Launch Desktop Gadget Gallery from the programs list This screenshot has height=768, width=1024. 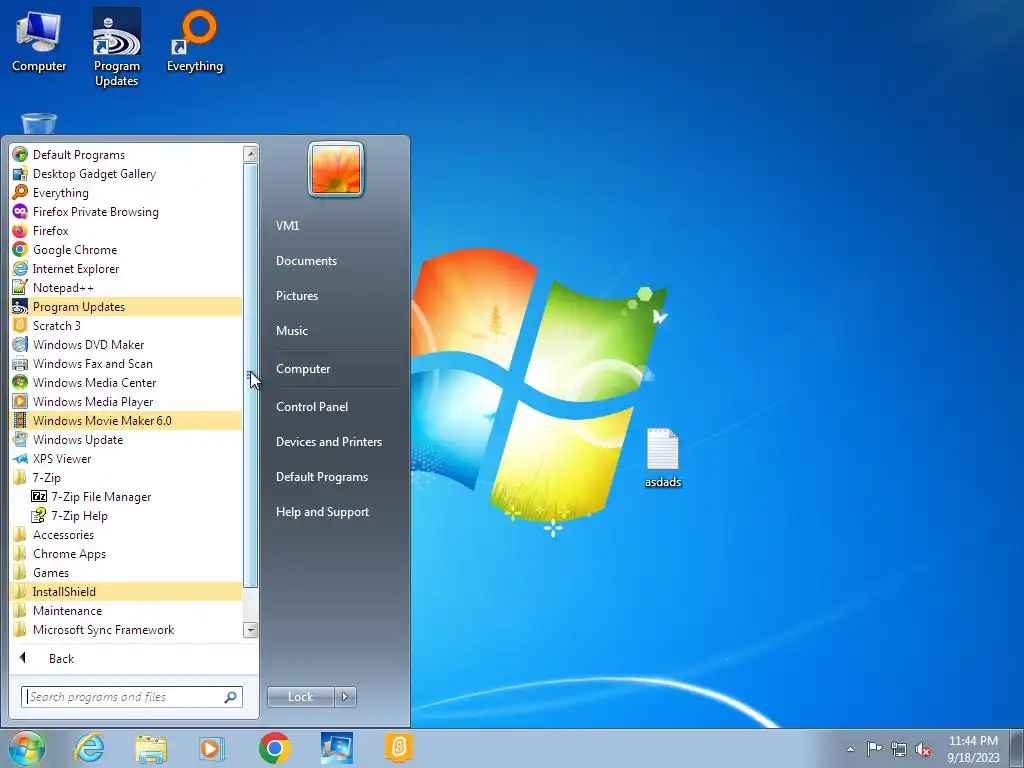click(126, 174)
